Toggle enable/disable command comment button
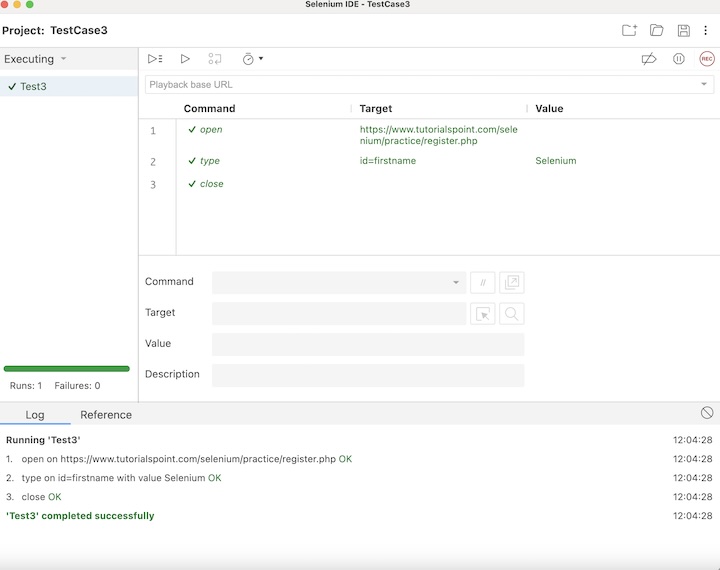 point(483,282)
